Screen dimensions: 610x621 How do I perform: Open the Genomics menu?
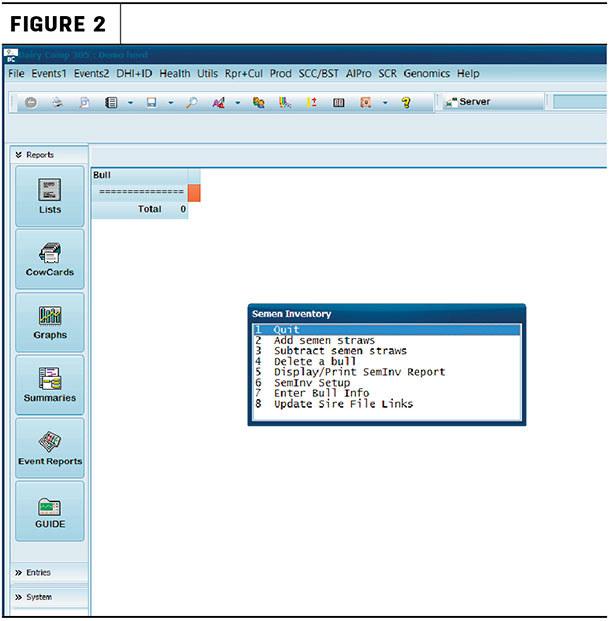427,74
